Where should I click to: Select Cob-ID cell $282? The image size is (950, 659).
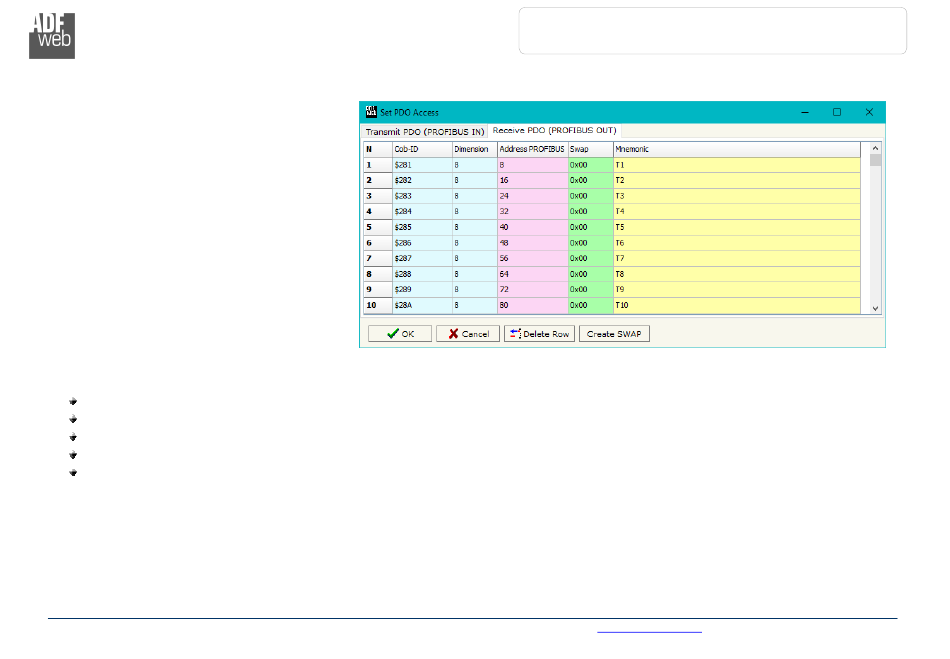coord(422,180)
